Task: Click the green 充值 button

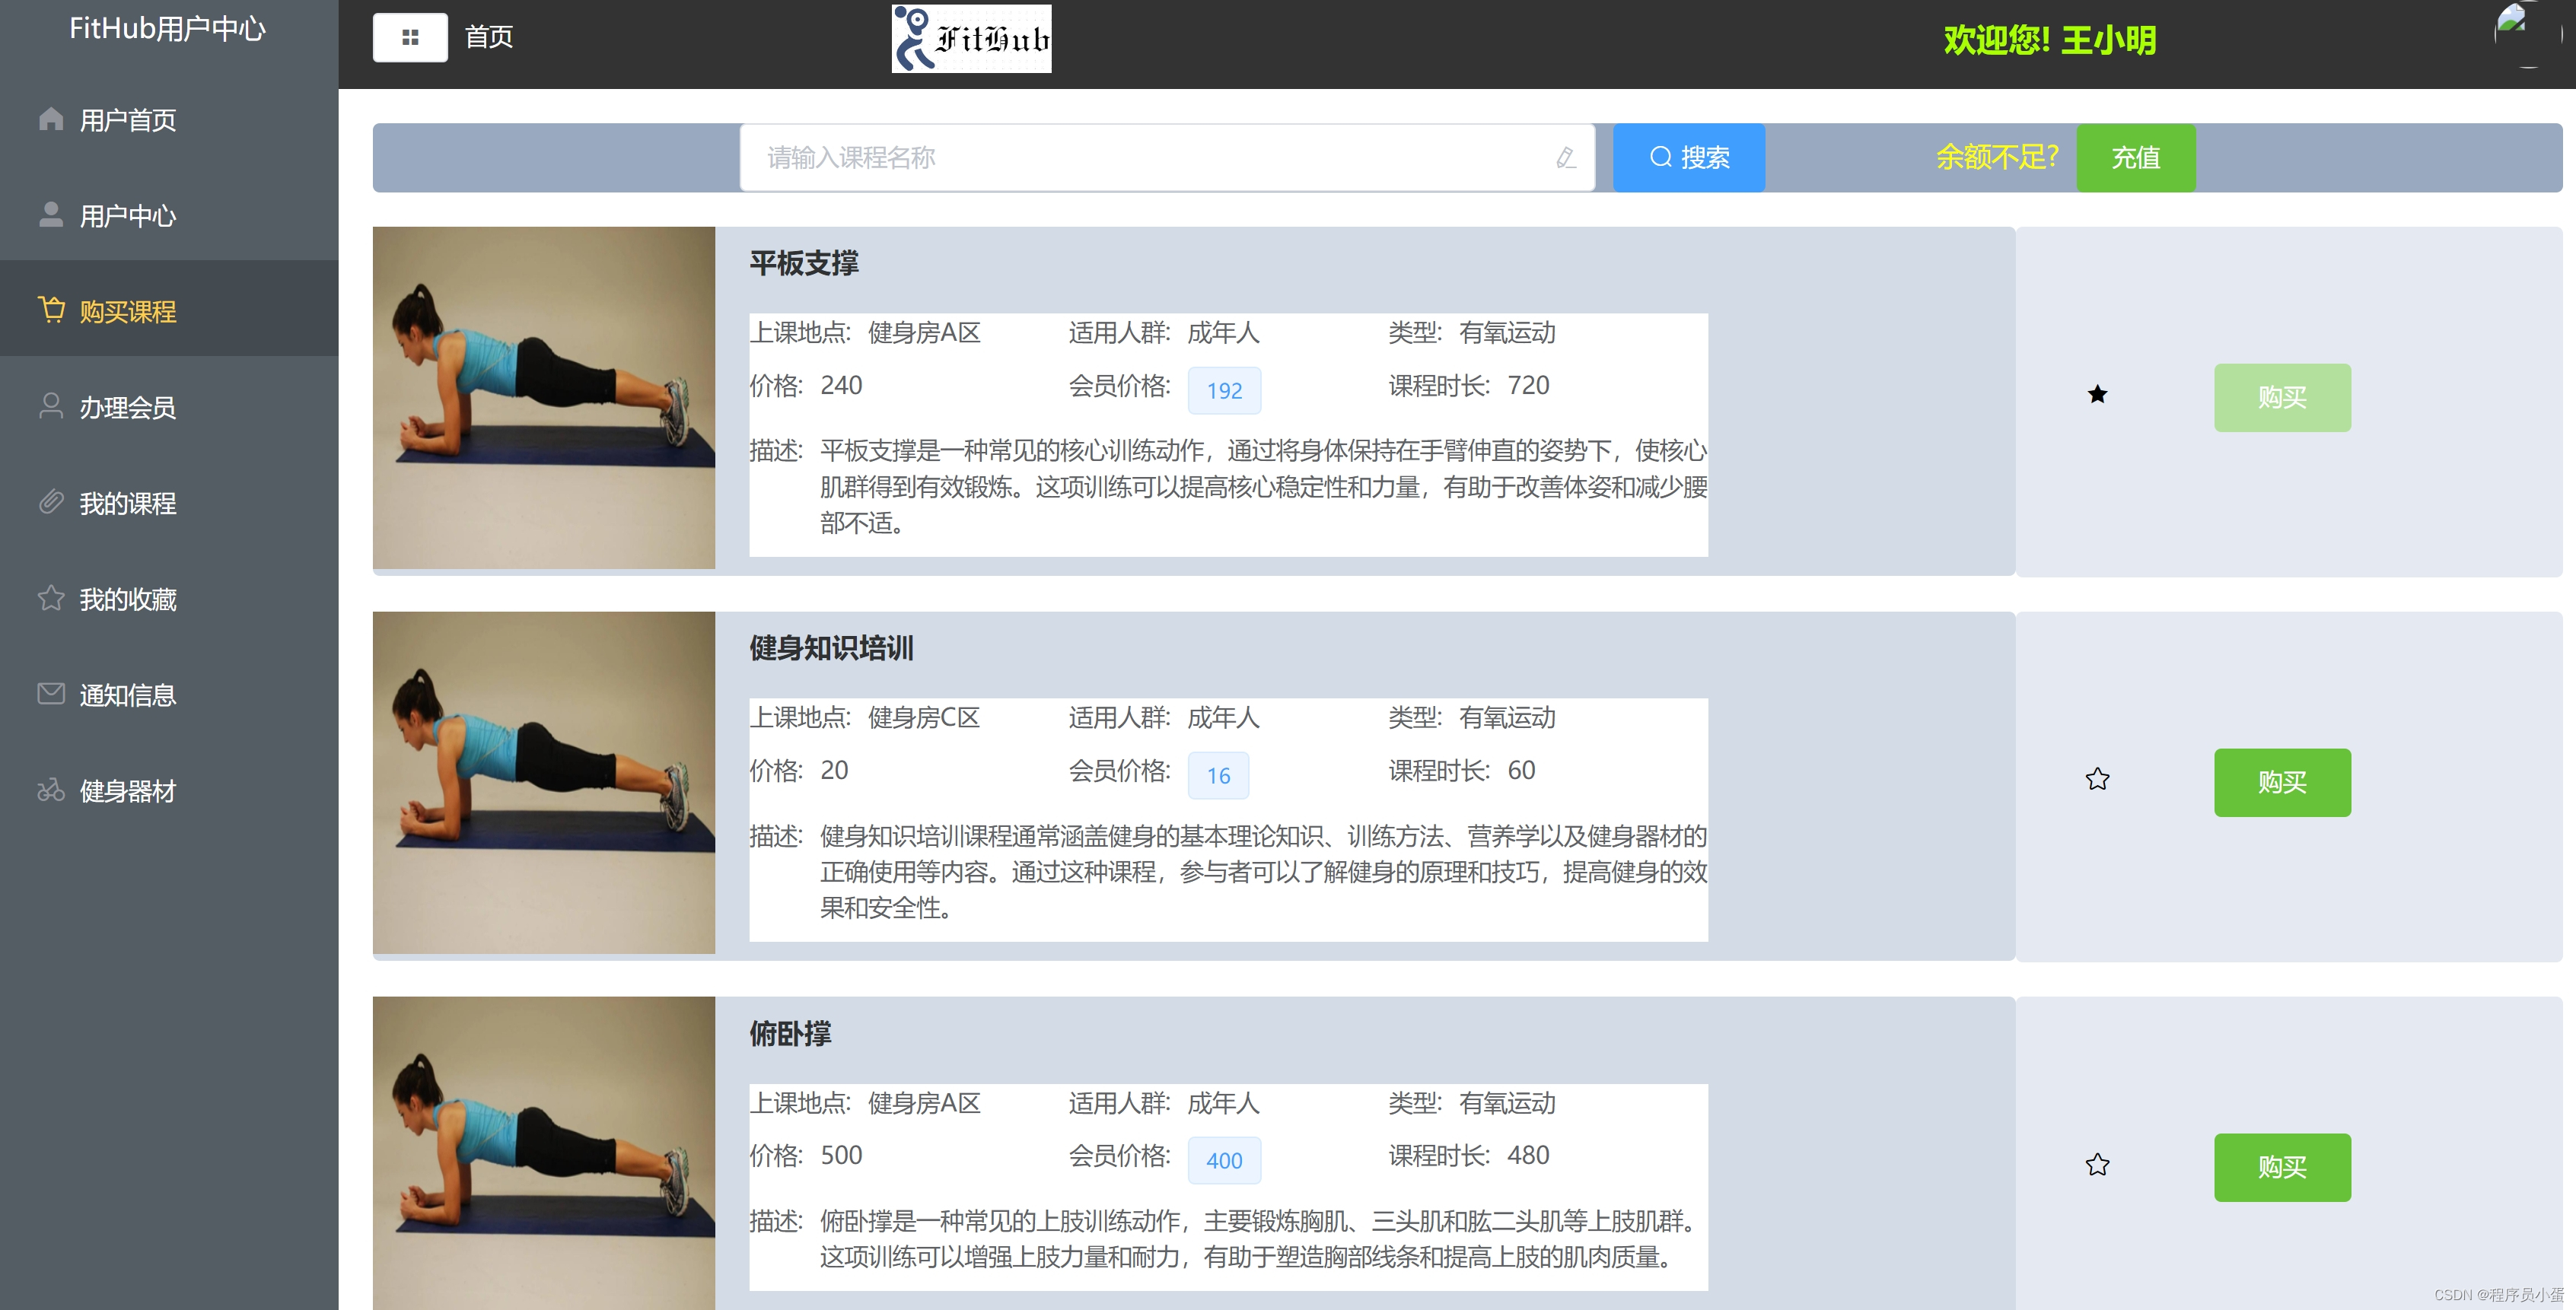Action: [x=2135, y=158]
